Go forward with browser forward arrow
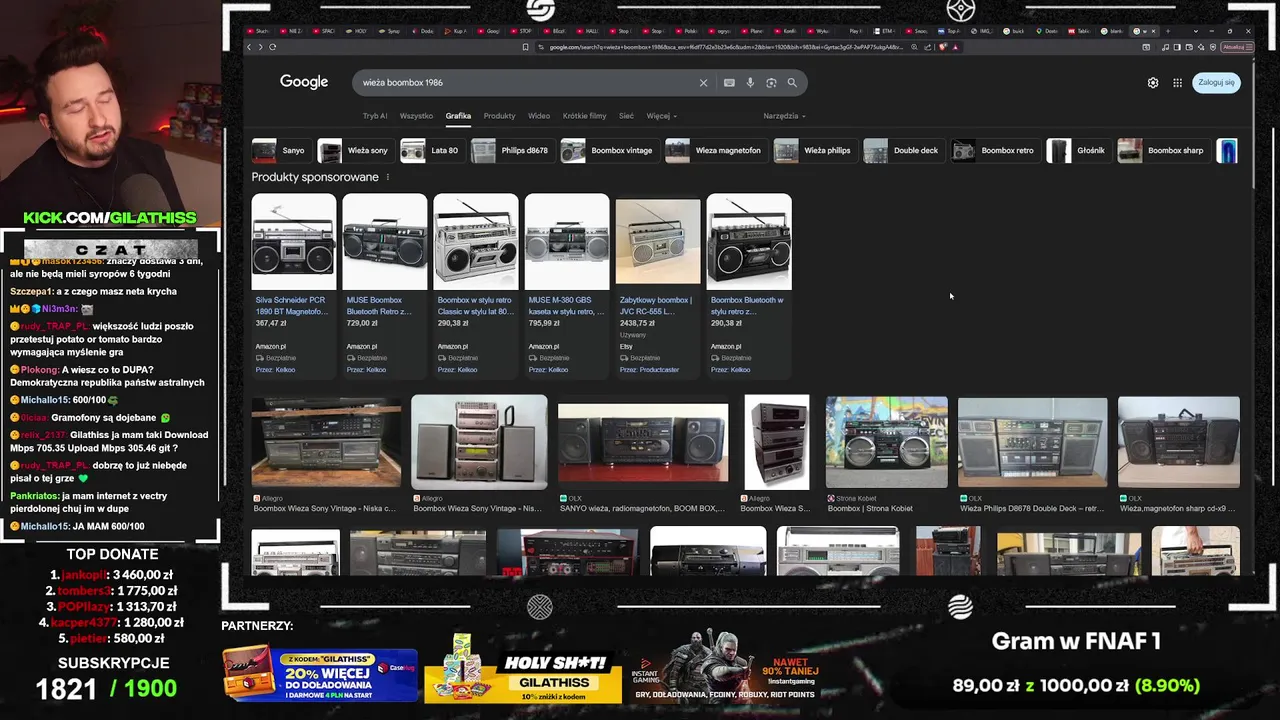 261,47
